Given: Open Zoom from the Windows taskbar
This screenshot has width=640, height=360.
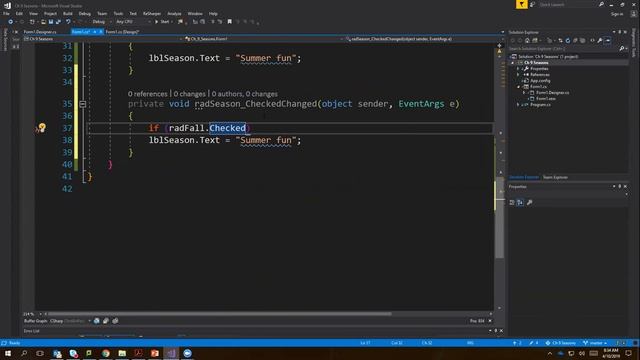Looking at the screenshot, I should [187, 353].
